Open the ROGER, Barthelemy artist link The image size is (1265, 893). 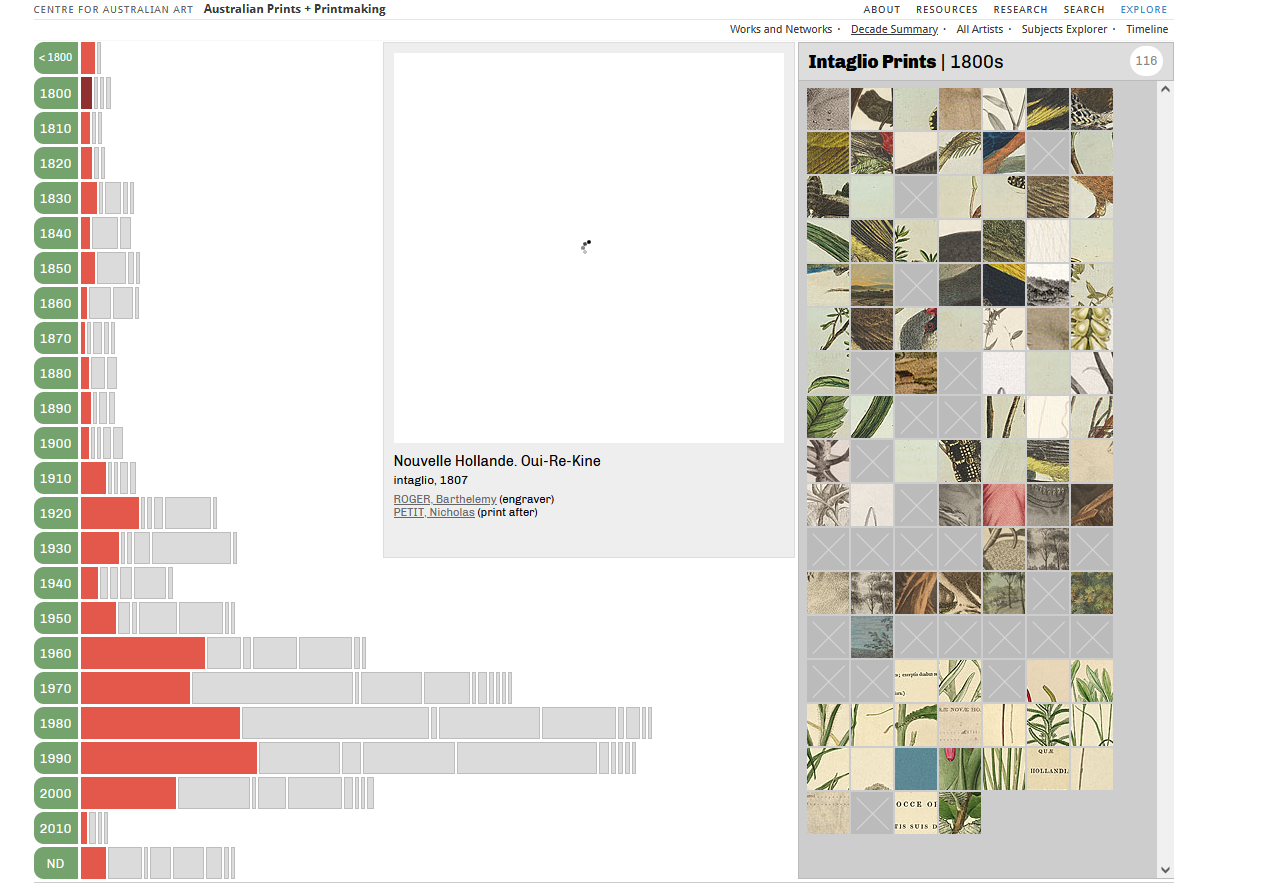coord(444,499)
